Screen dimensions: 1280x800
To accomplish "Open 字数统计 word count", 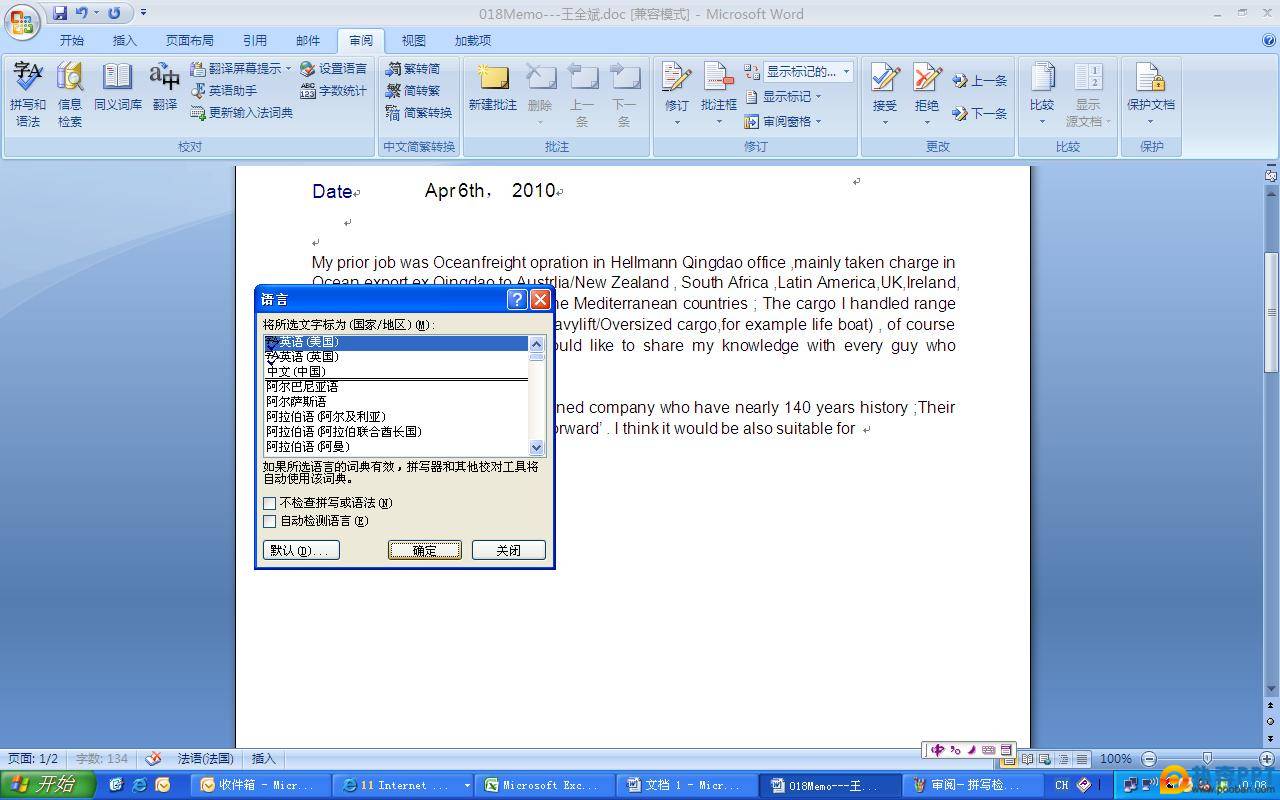I will [333, 91].
